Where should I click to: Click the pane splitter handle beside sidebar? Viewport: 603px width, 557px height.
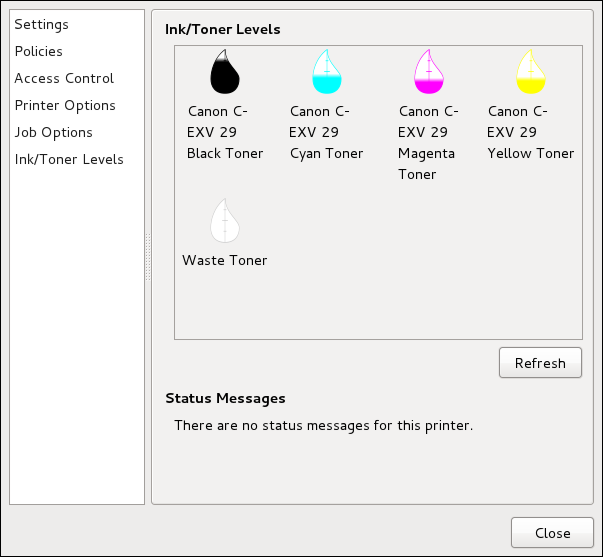point(148,257)
